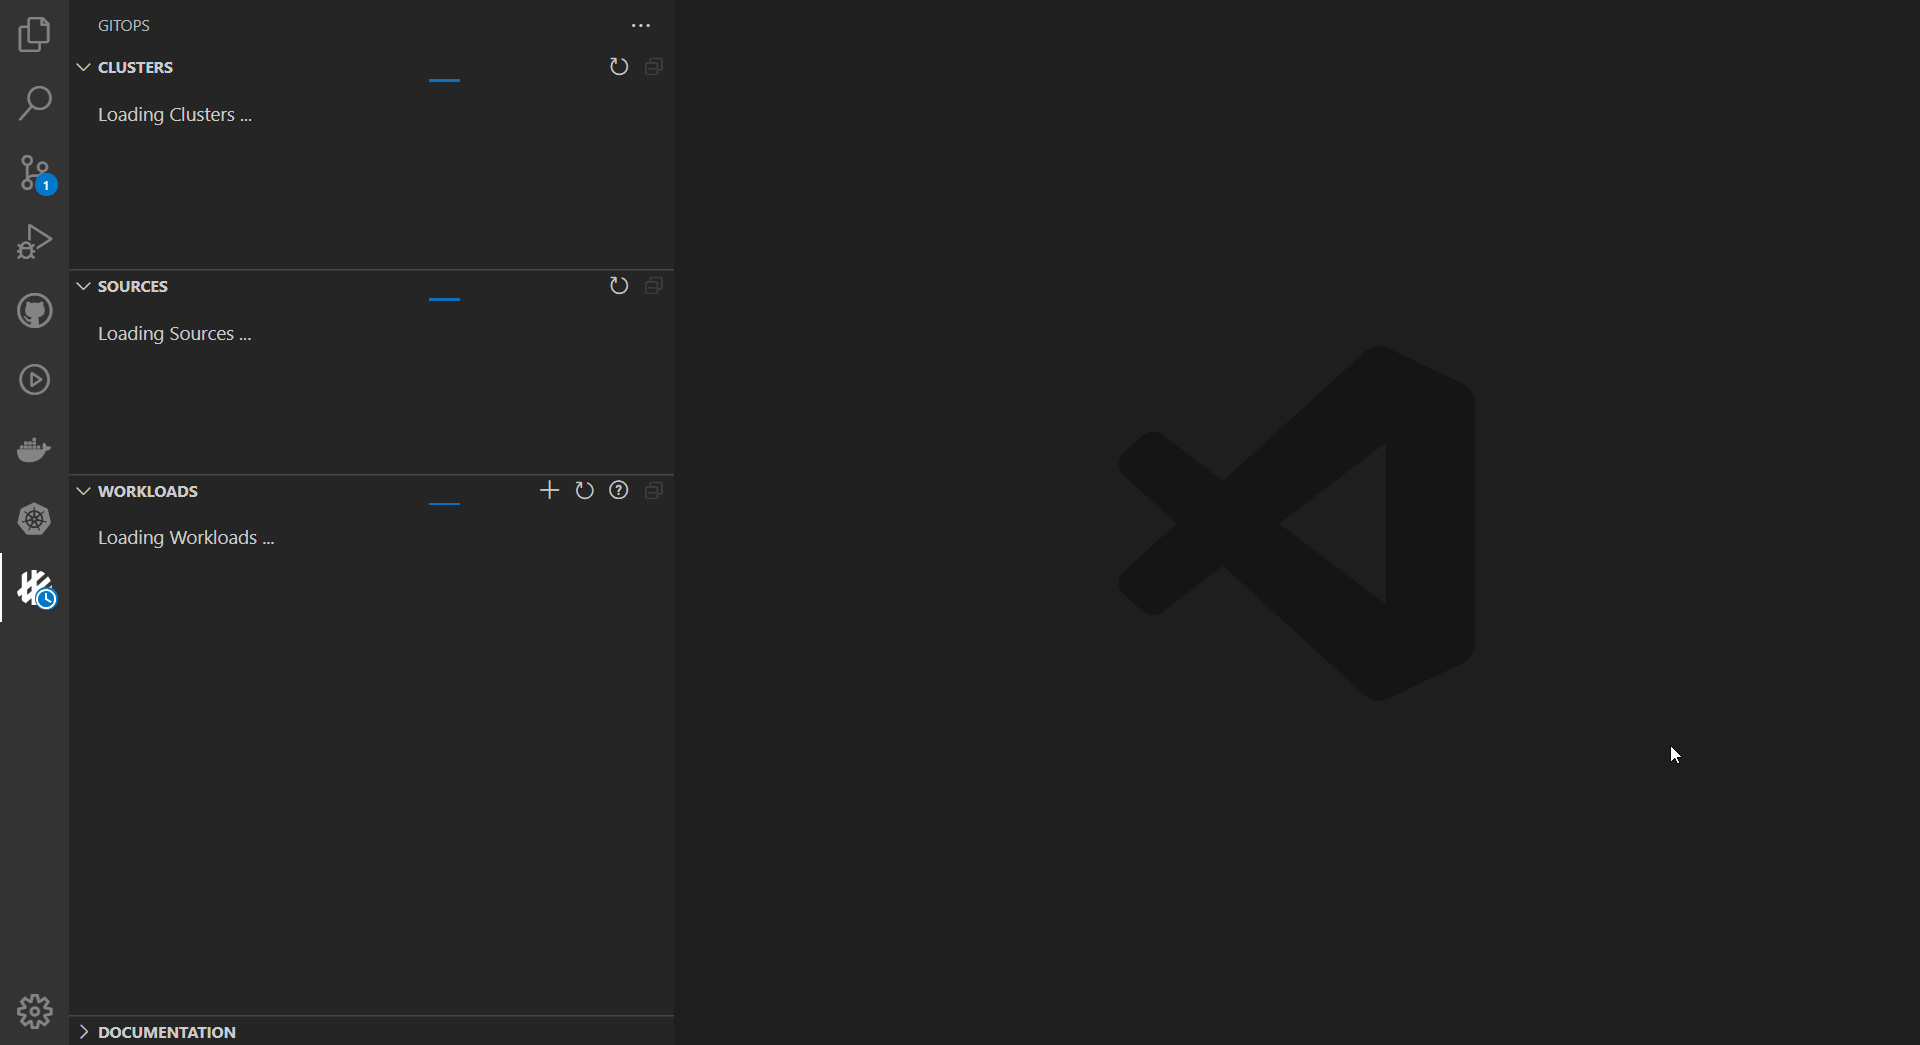This screenshot has height=1045, width=1920.
Task: Open the Explorer view in activity bar
Action: [x=34, y=34]
